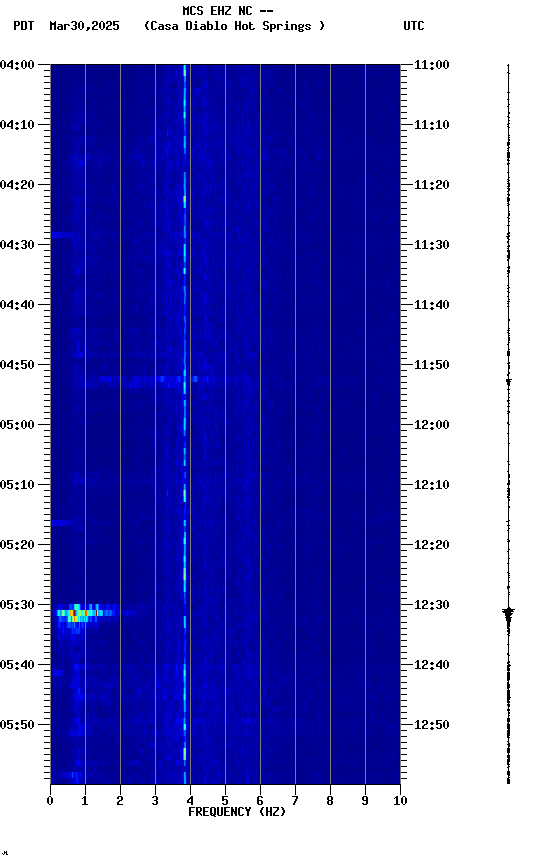The width and height of the screenshot is (552, 864).
Task: Click the 11:20 UTC time label
Action: pyautogui.click(x=432, y=185)
